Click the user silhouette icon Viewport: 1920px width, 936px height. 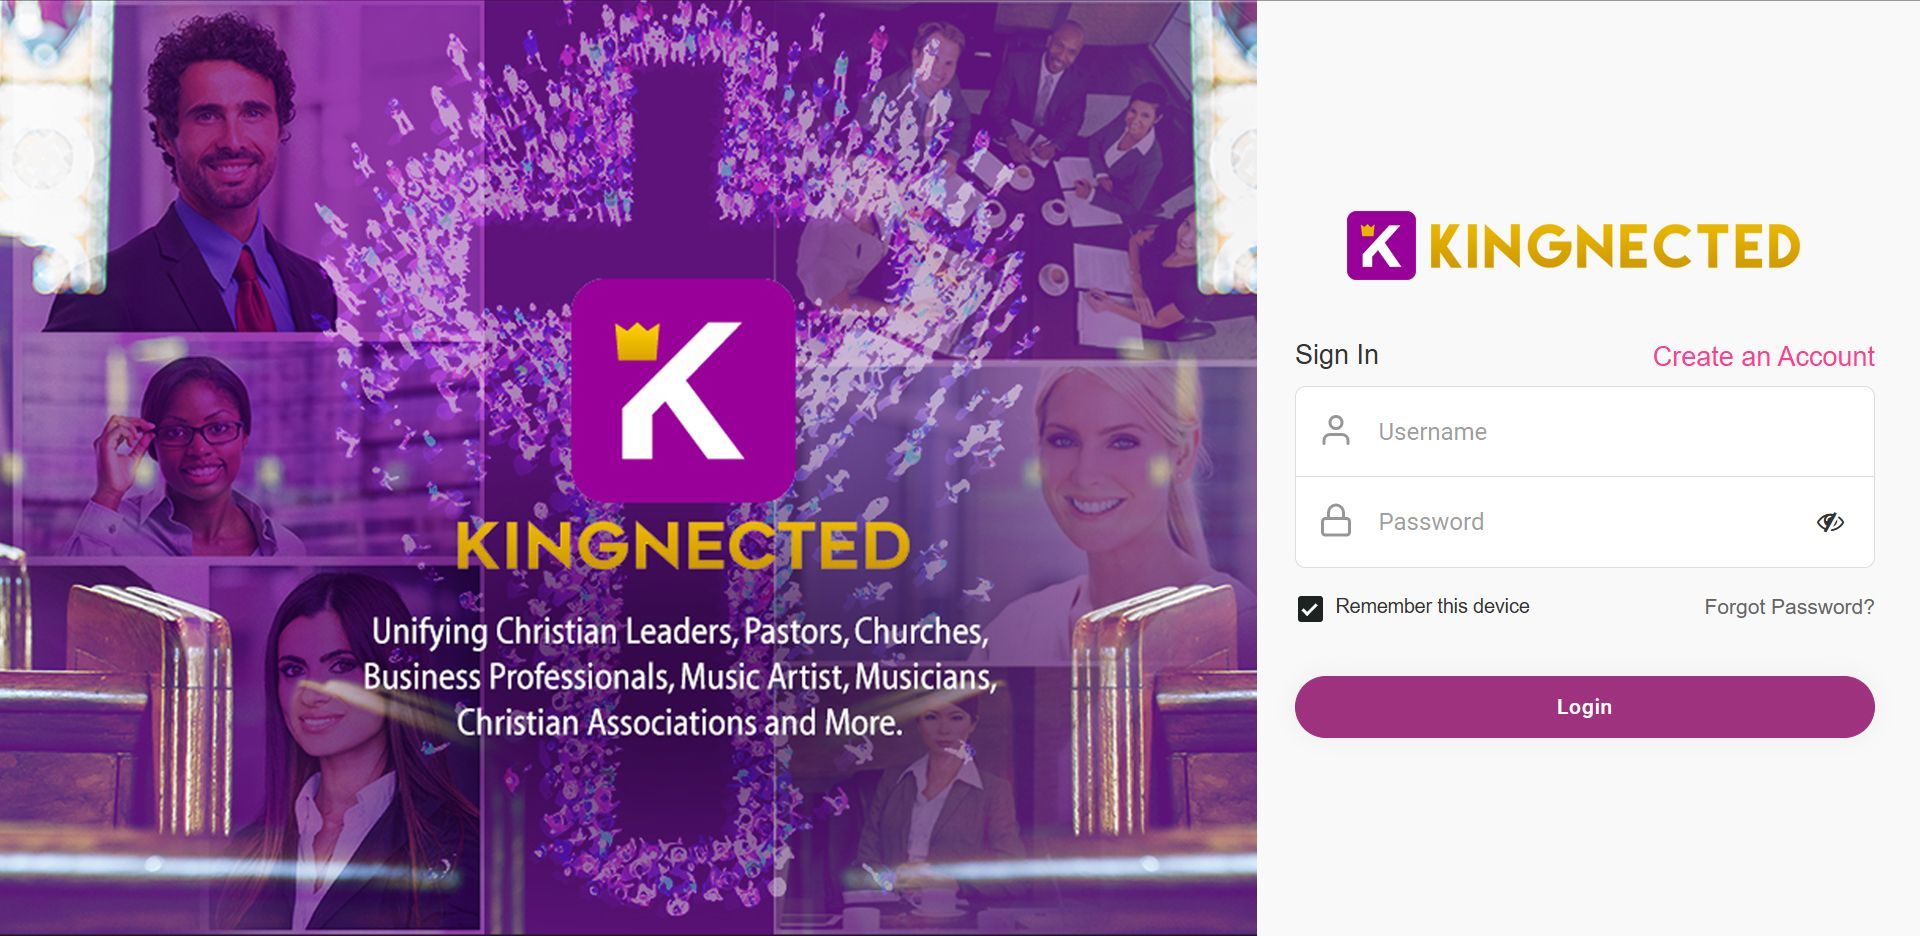[x=1336, y=431]
